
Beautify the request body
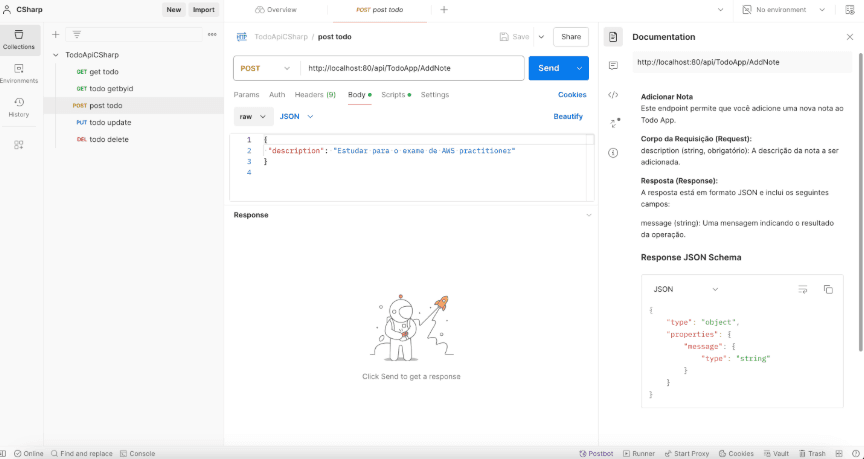pos(568,117)
